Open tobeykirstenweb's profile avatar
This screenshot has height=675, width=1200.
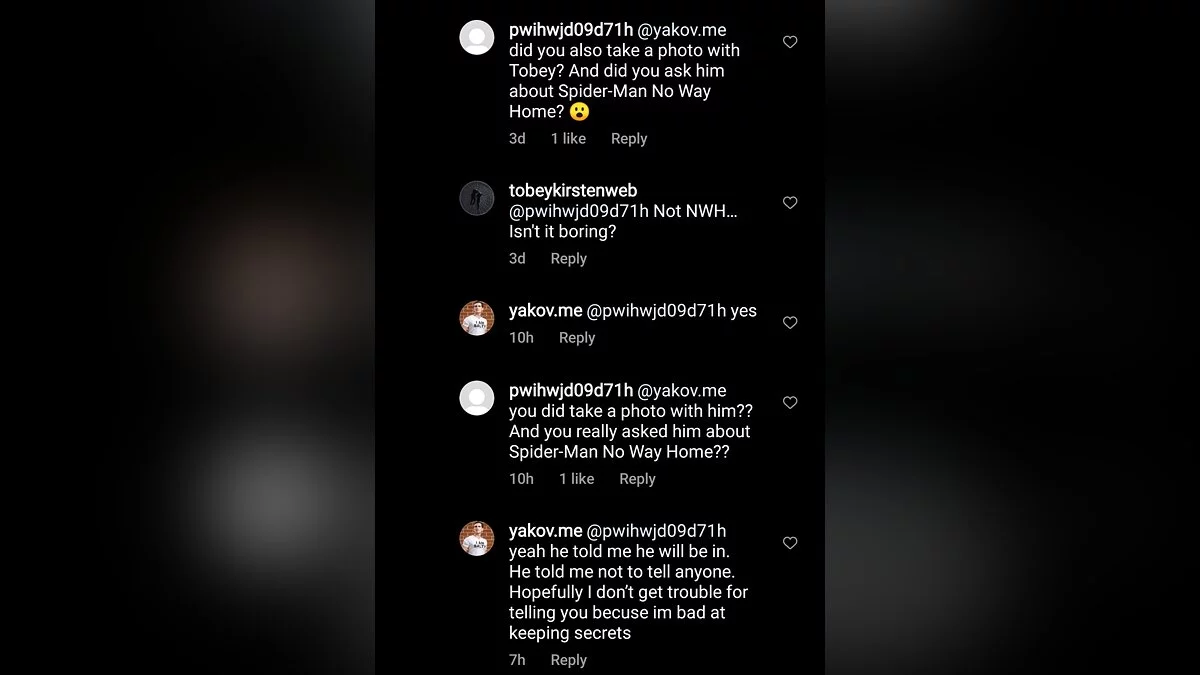[x=477, y=198]
